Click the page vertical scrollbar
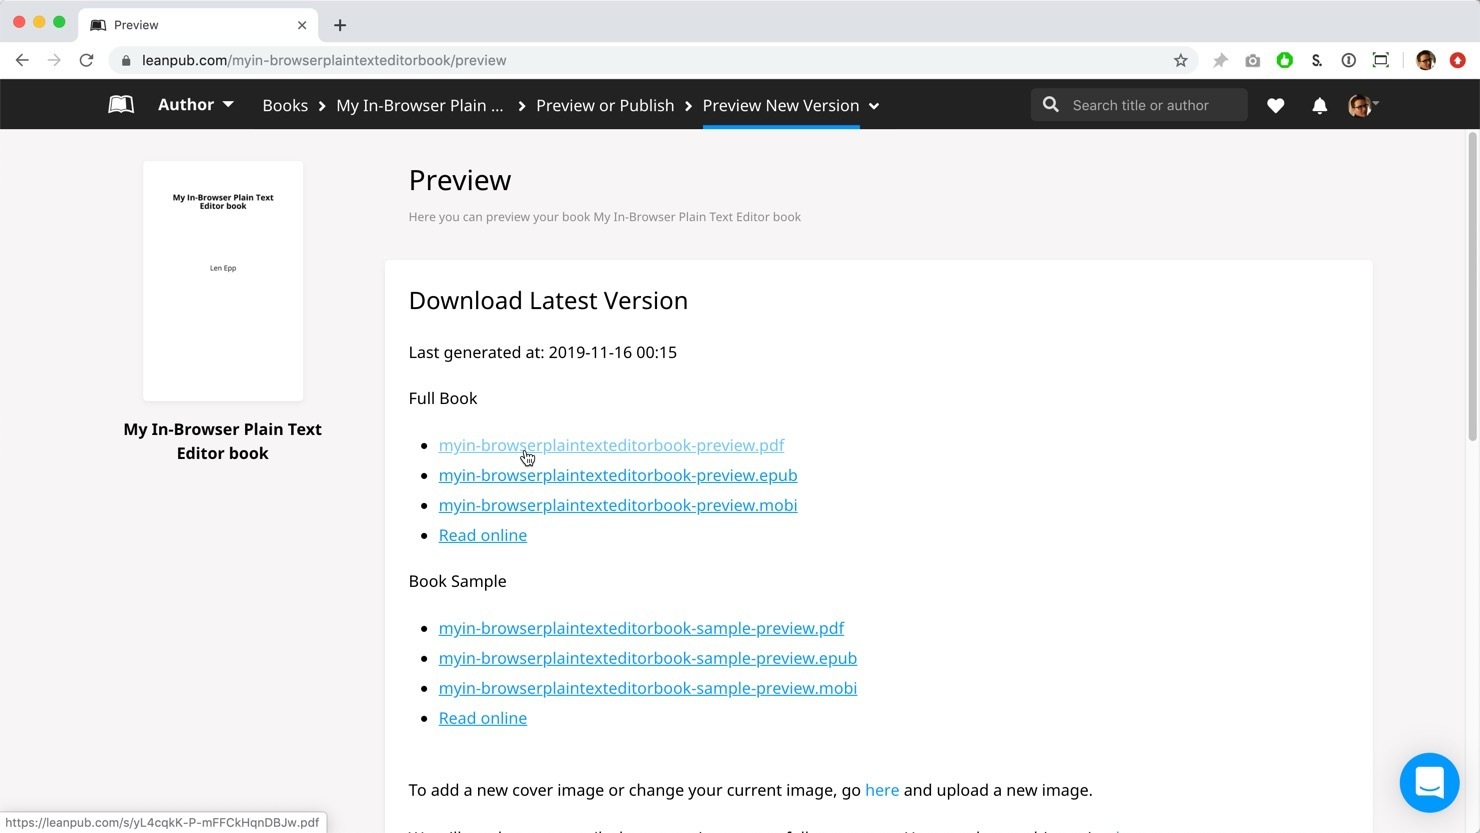This screenshot has width=1480, height=833. point(1472,286)
